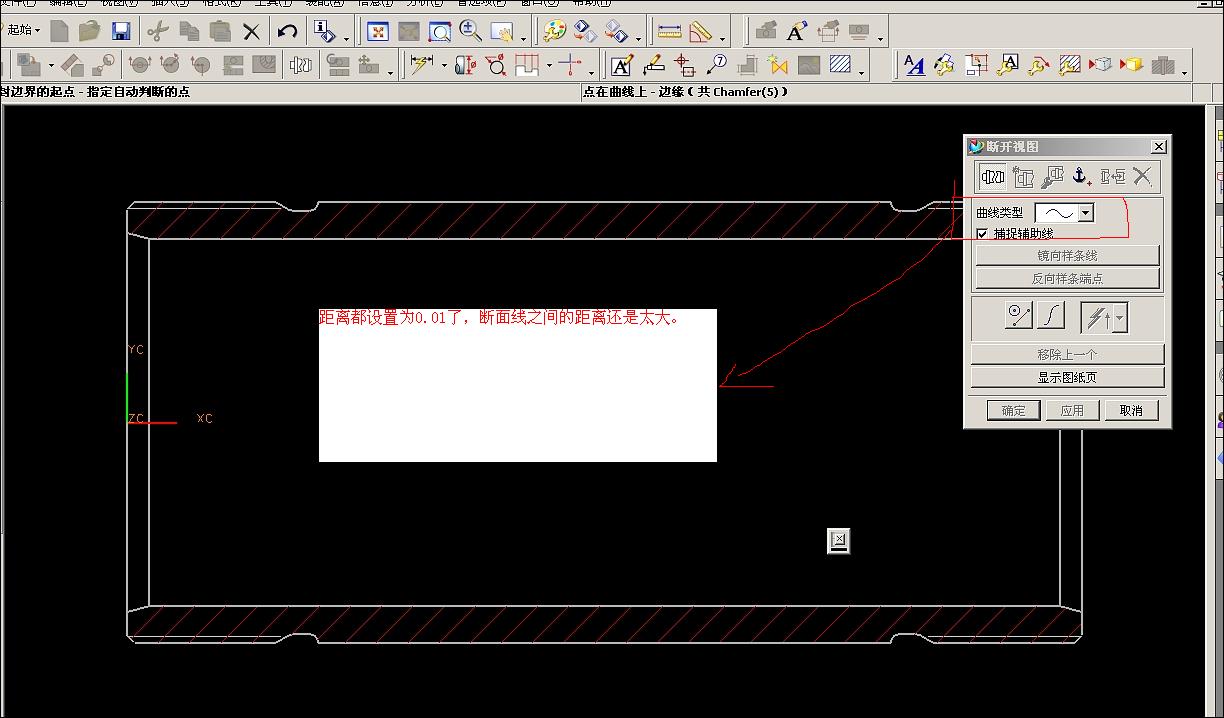Image resolution: width=1224 pixels, height=718 pixels.
Task: Expand the information toolbar options arrow
Action: (346, 39)
